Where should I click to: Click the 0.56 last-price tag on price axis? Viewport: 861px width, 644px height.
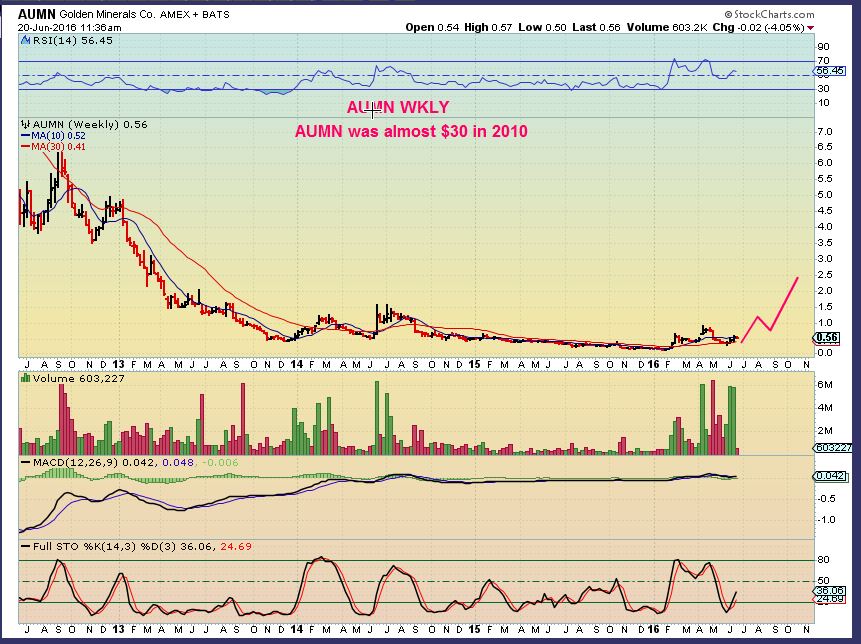click(x=827, y=338)
